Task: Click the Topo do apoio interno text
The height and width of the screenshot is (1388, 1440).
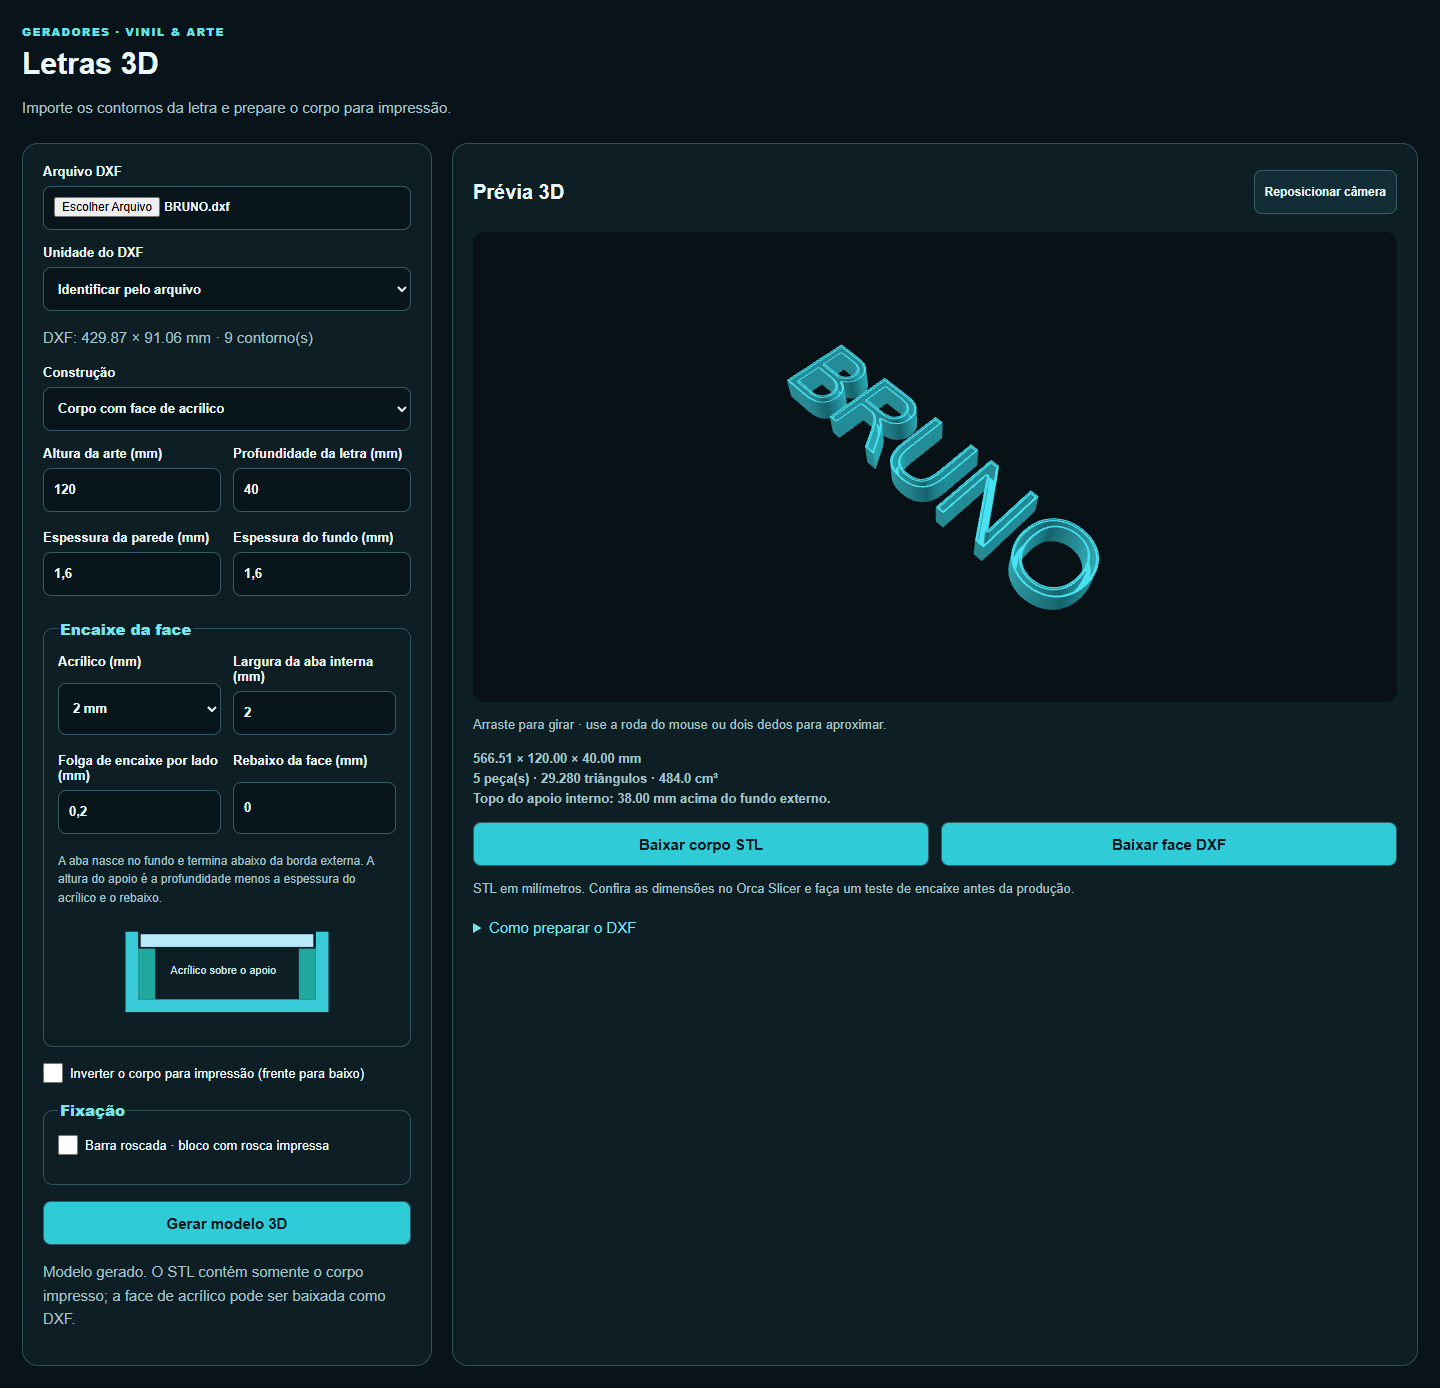Action: tap(652, 799)
